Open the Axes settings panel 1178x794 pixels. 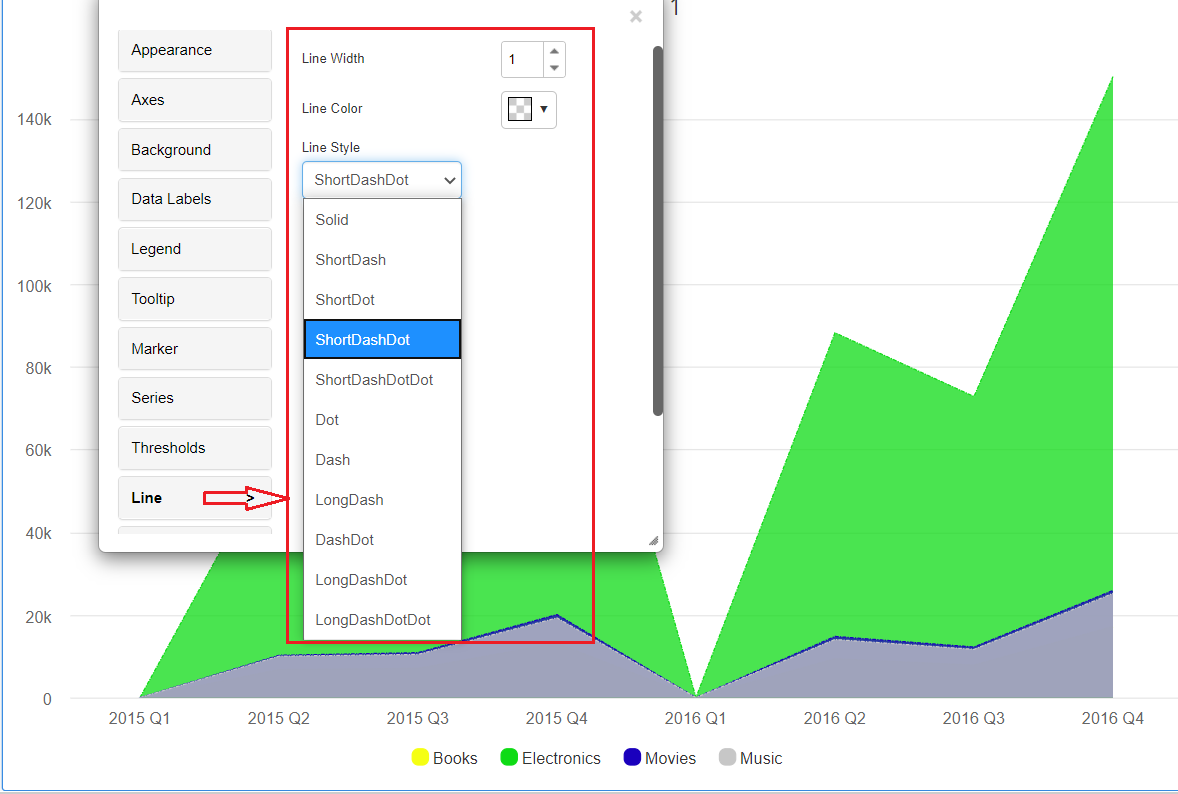click(194, 100)
